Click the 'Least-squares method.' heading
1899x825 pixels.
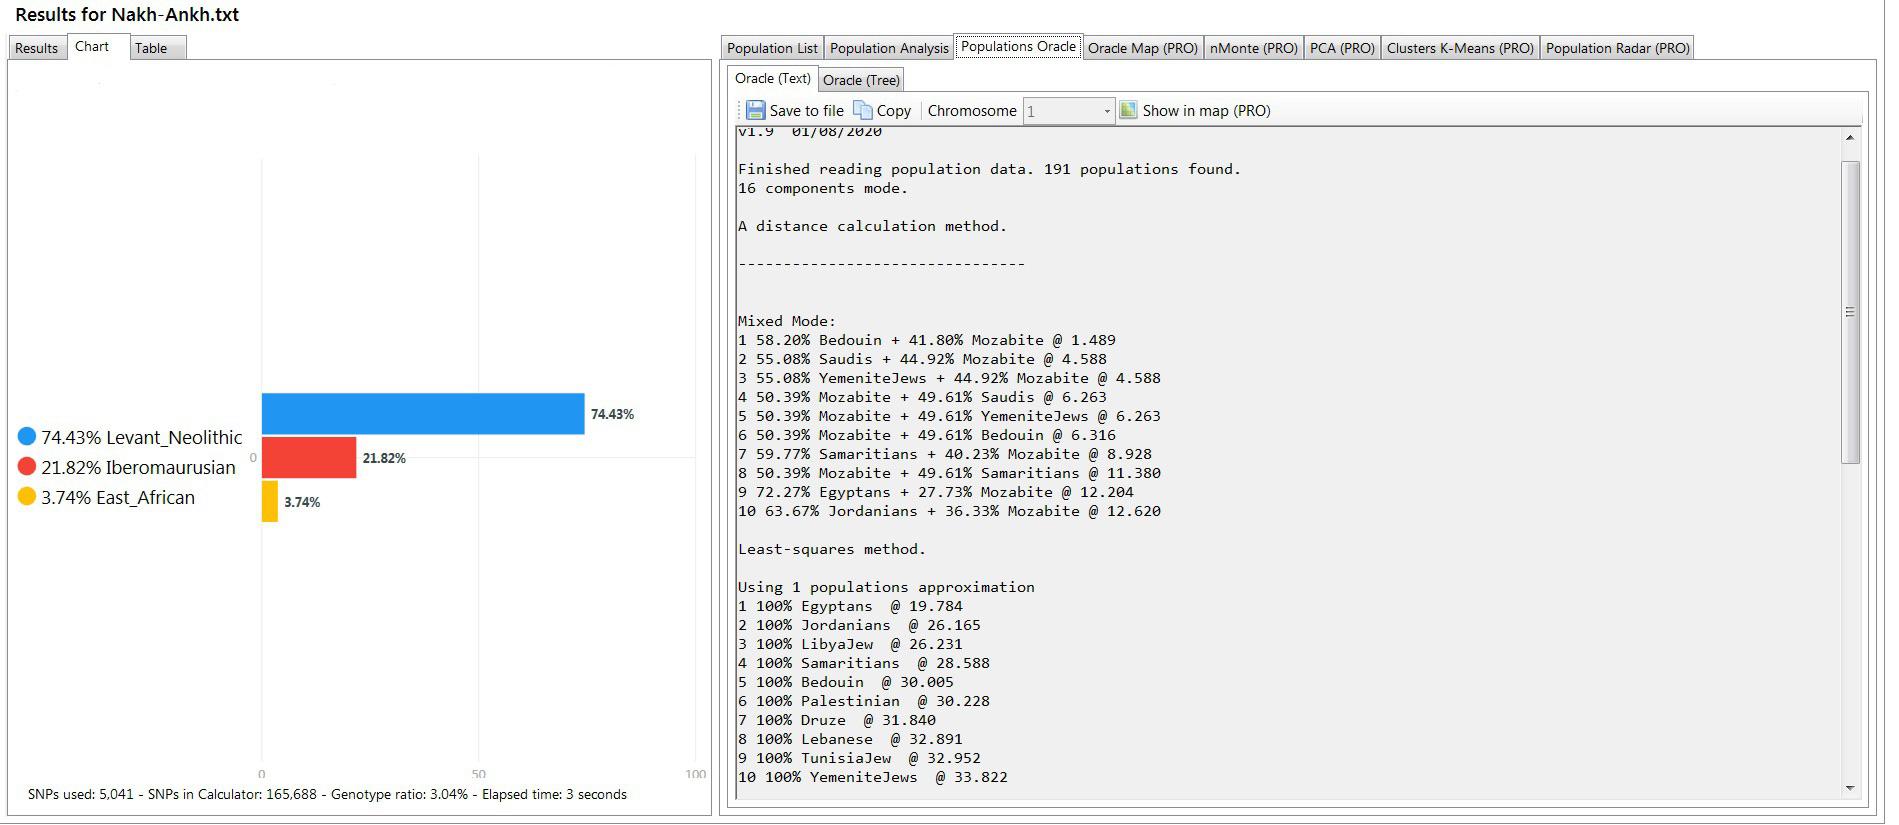click(832, 549)
